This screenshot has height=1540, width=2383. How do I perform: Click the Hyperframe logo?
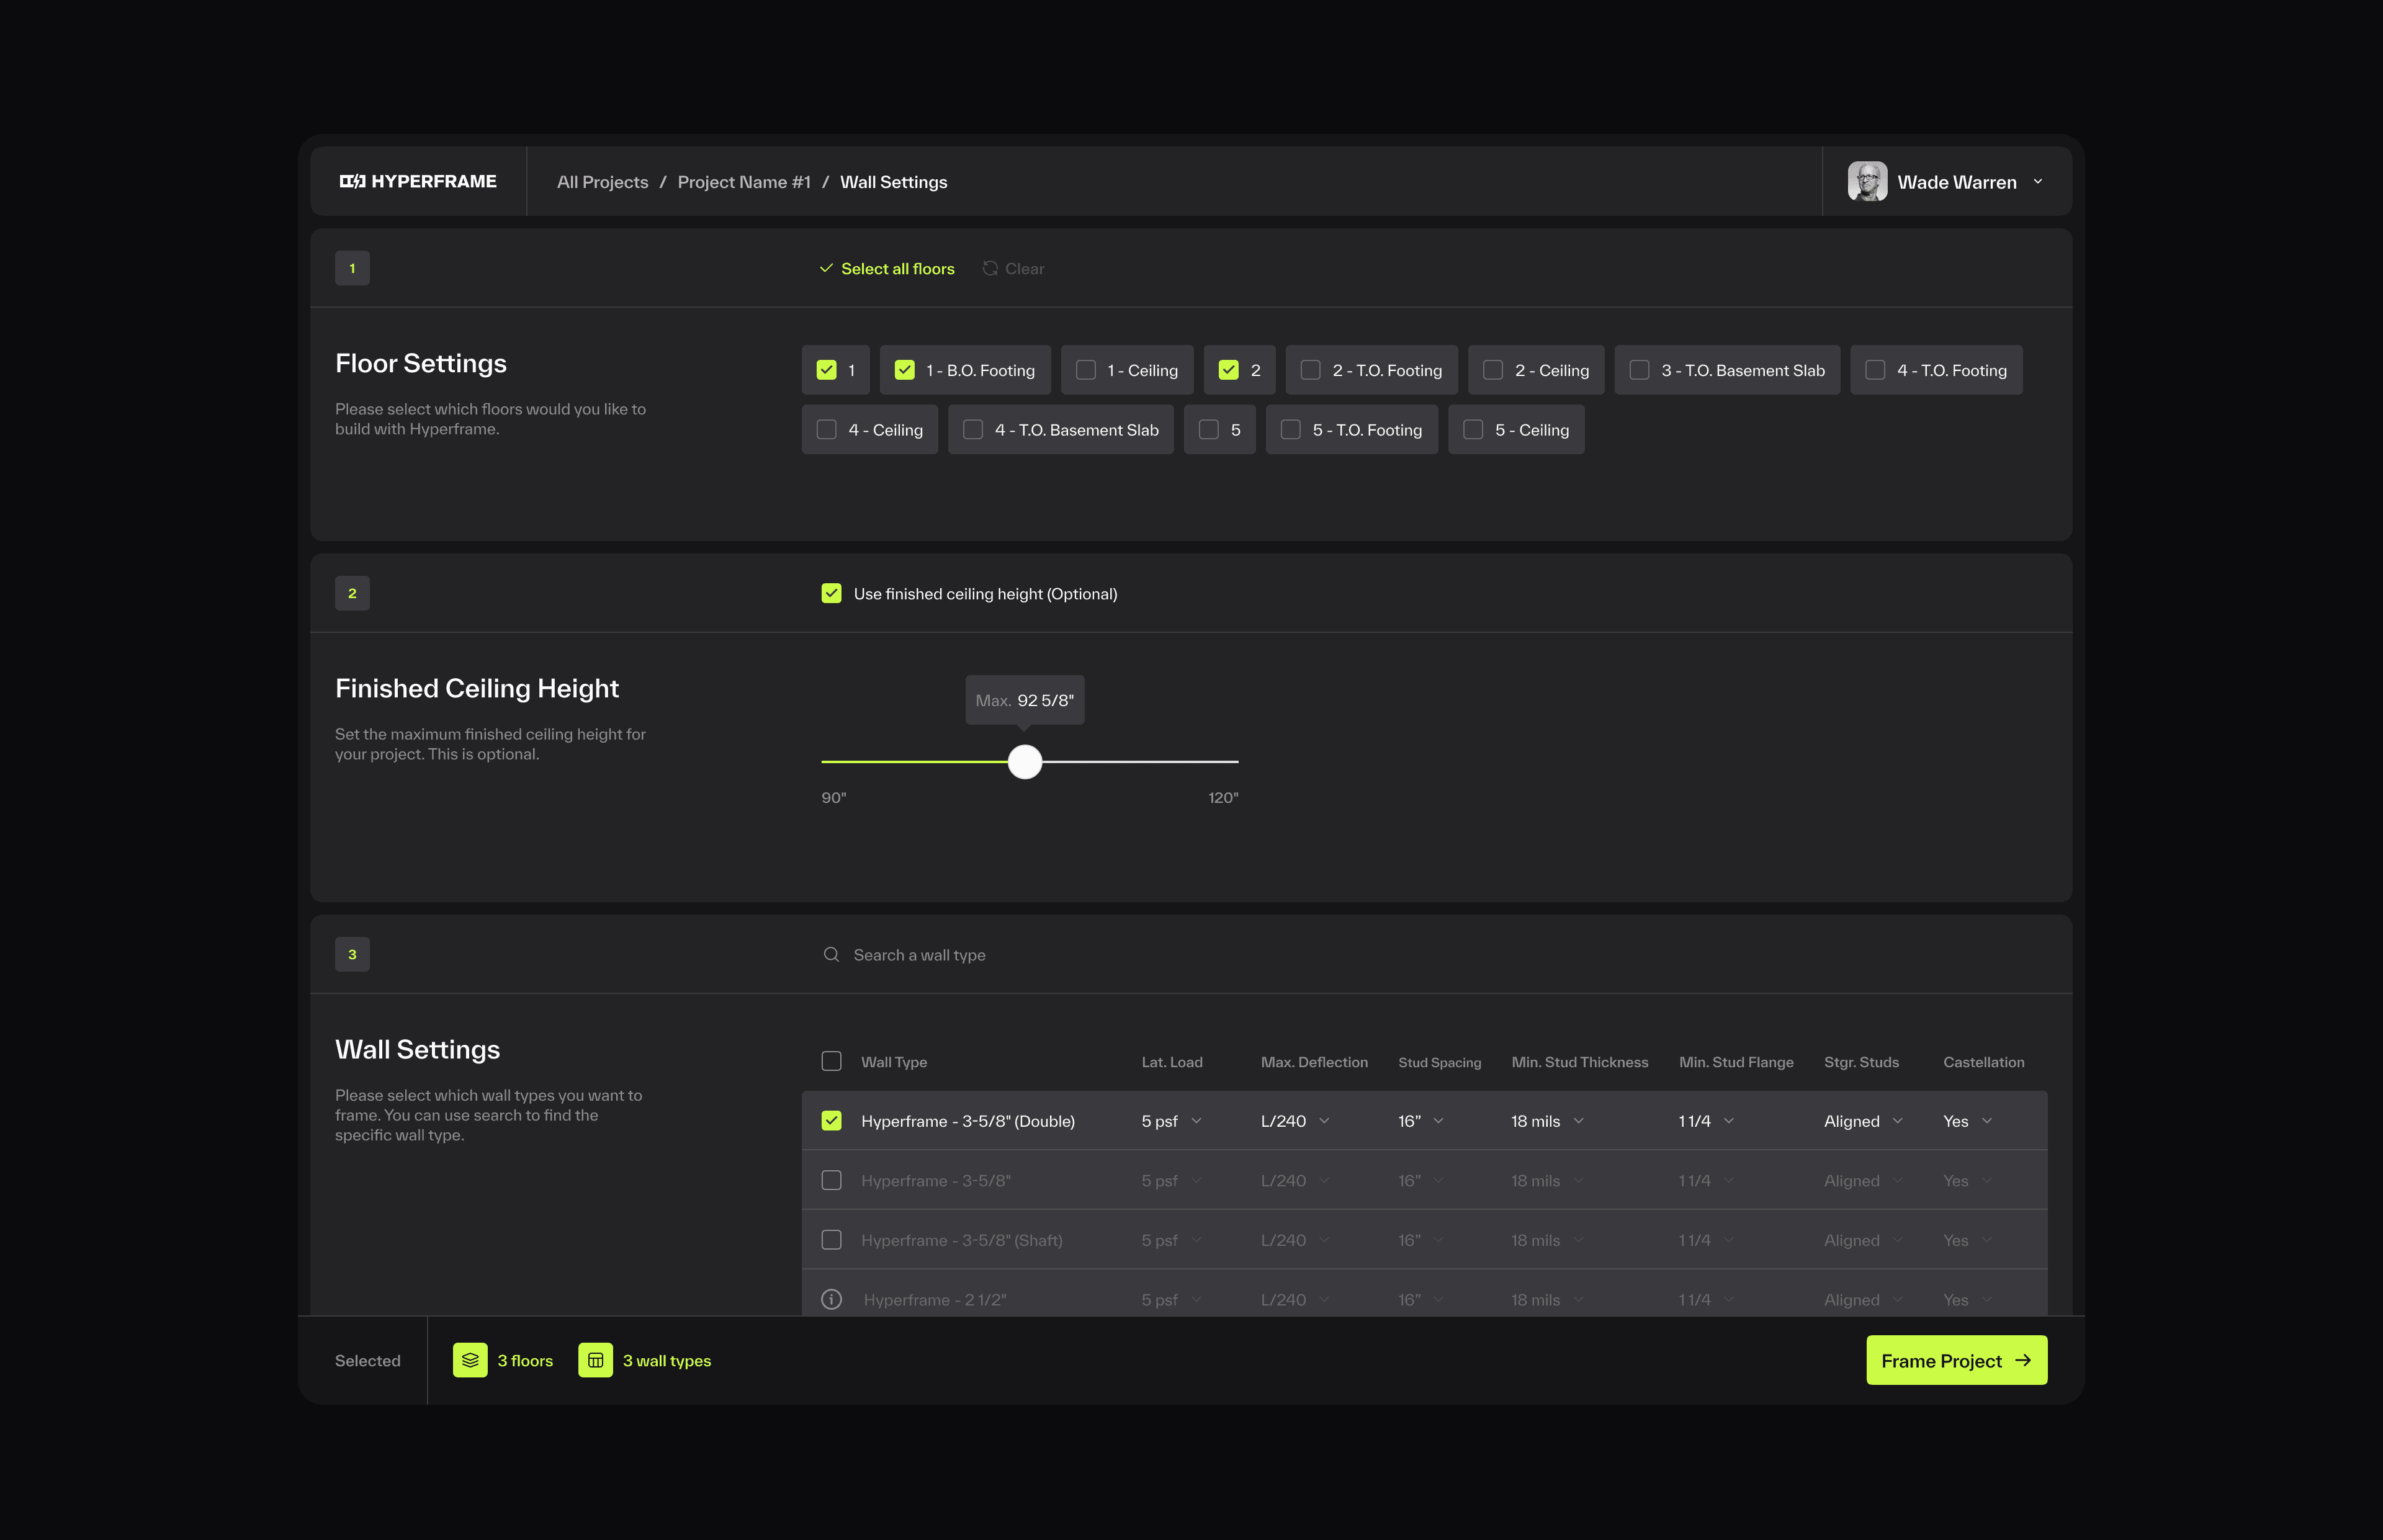point(418,181)
